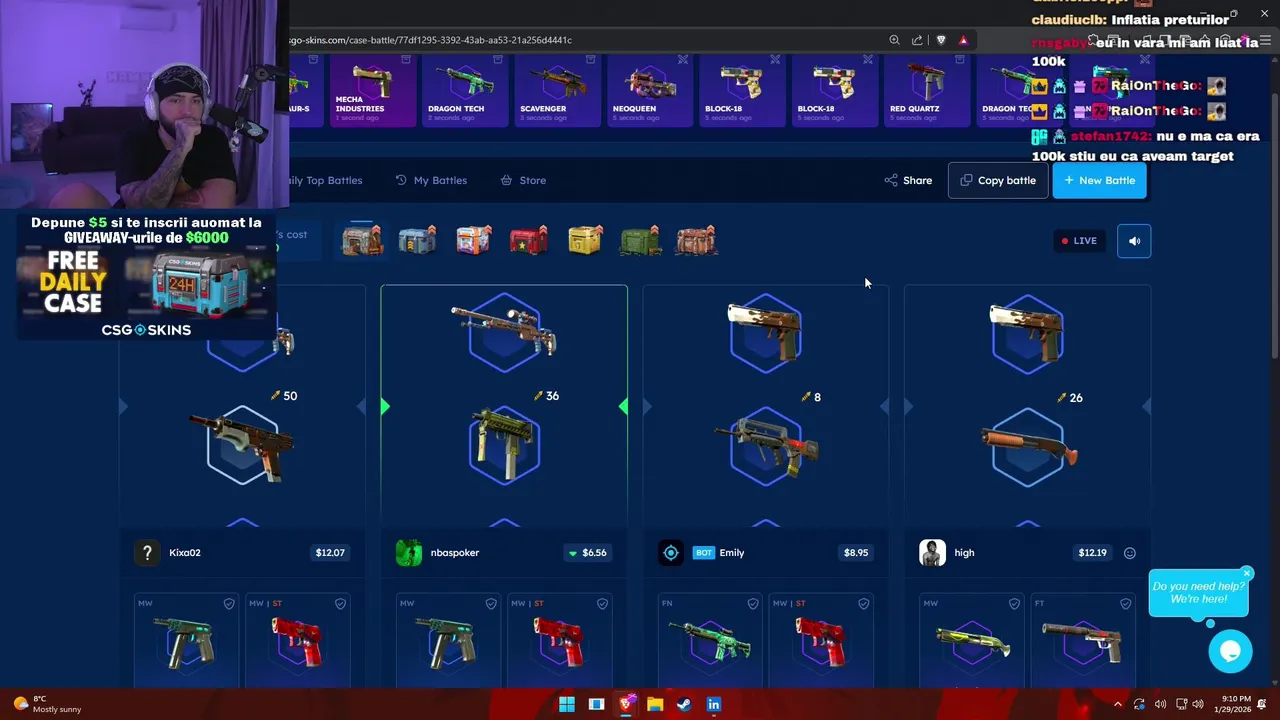Select the orange and white case icon

[473, 241]
